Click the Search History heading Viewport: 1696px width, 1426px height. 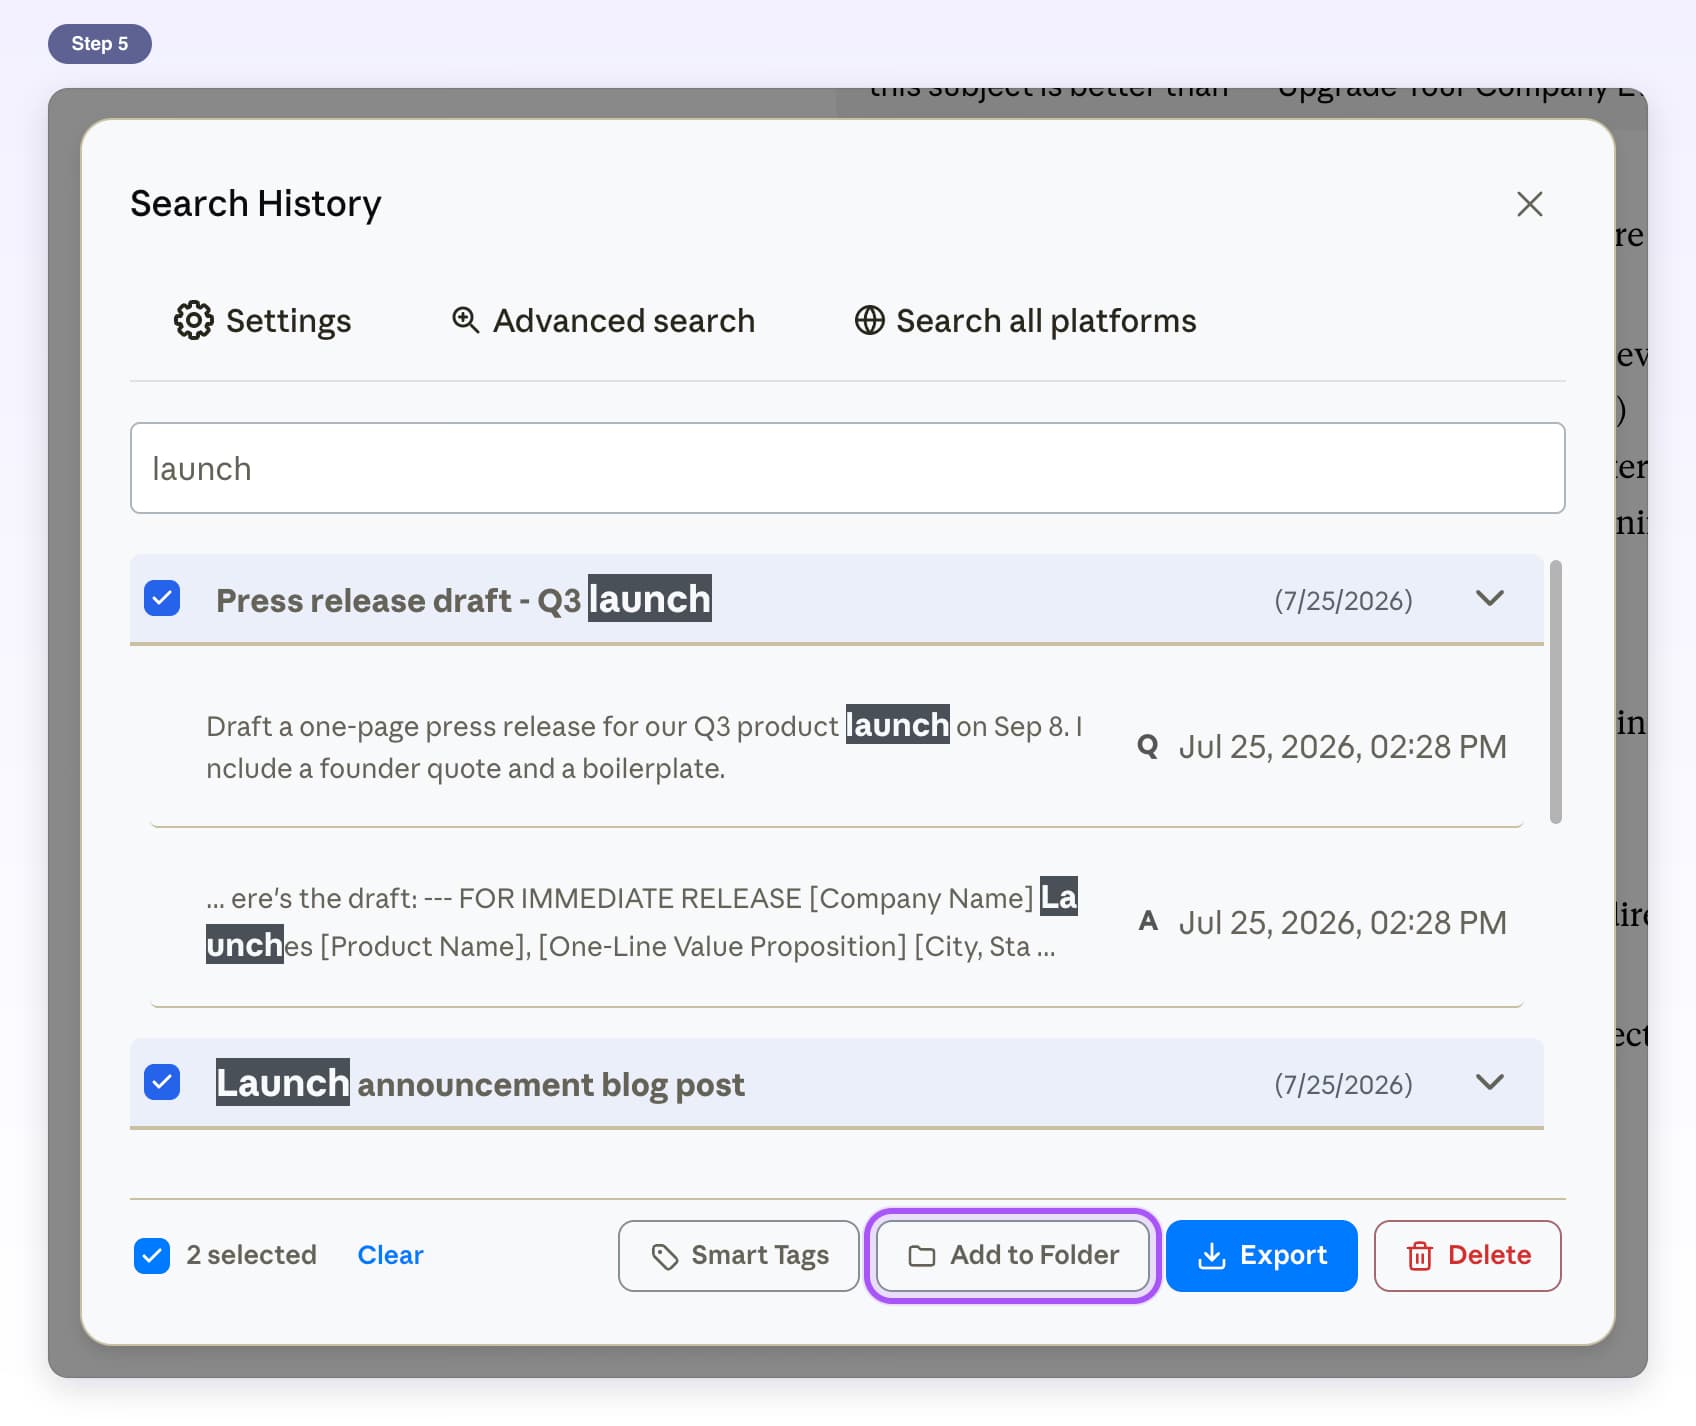click(x=256, y=204)
